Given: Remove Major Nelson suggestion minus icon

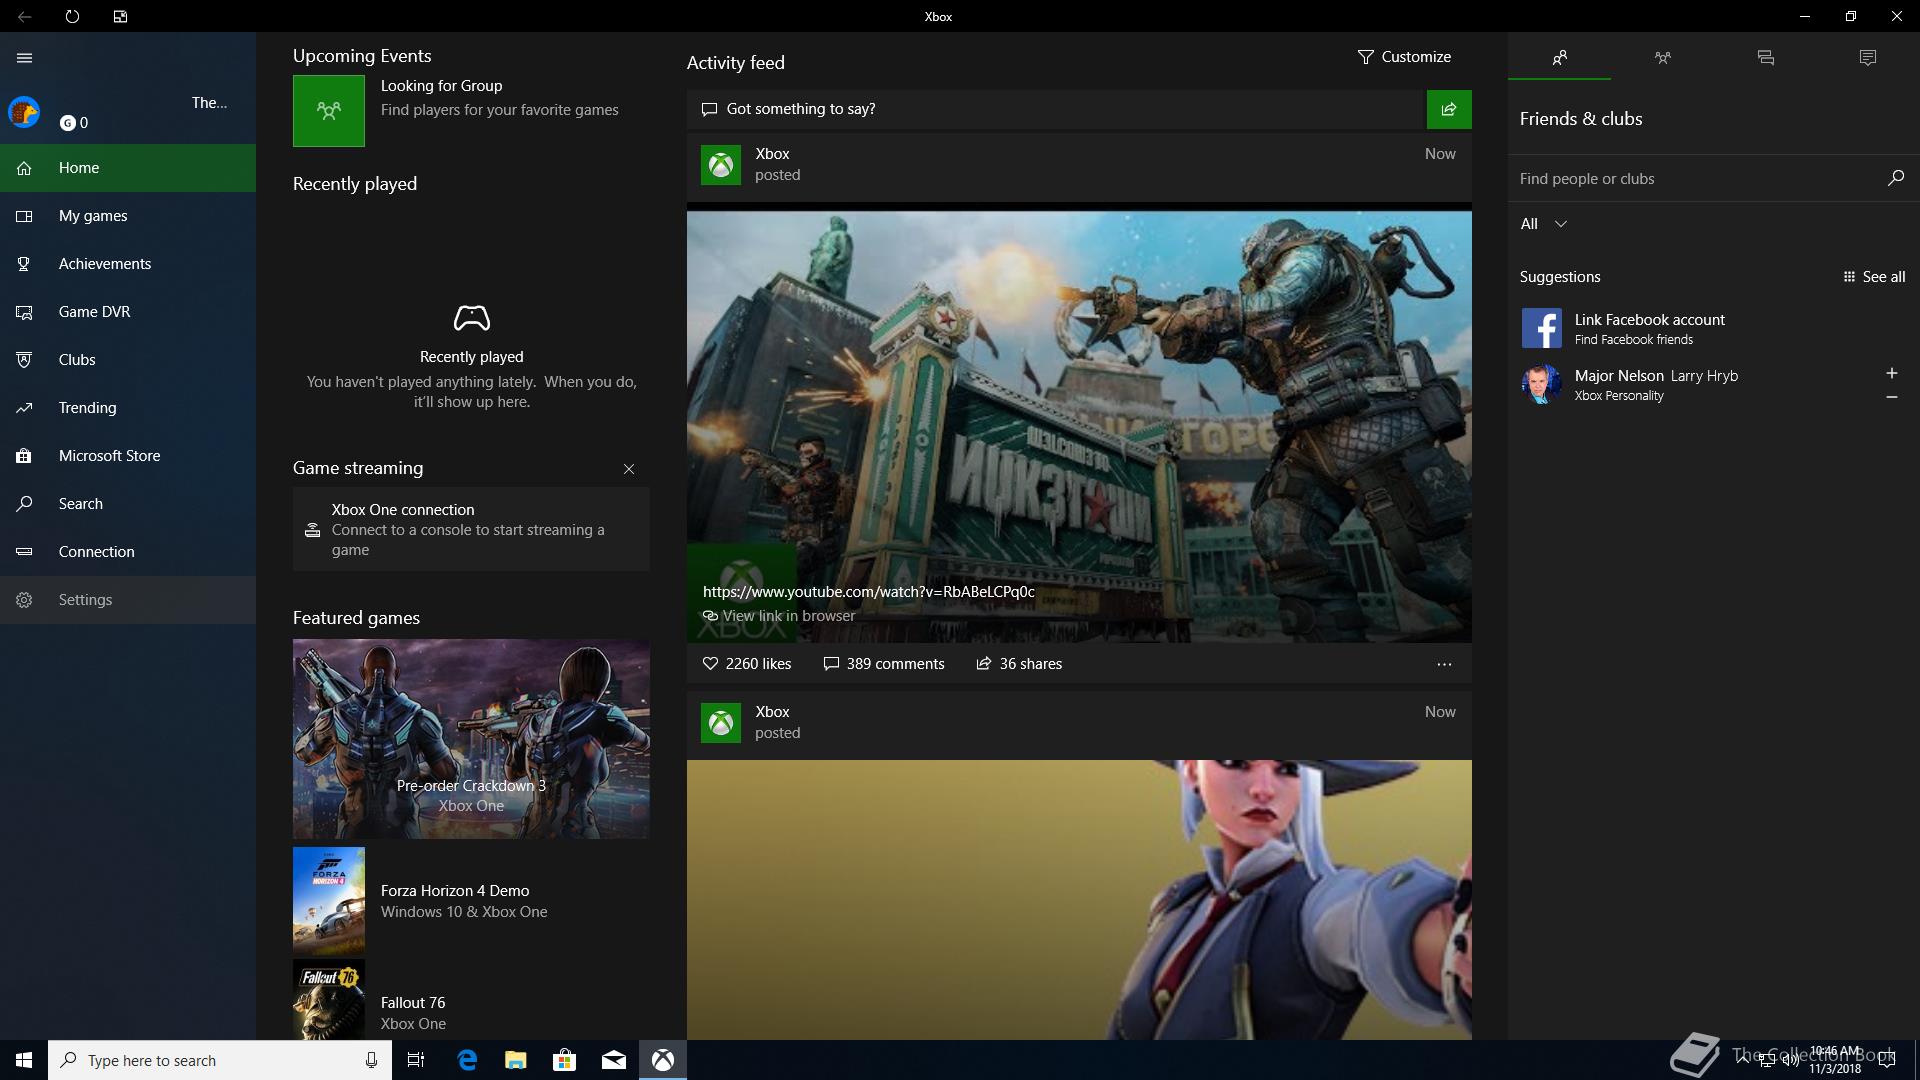Looking at the screenshot, I should point(1891,397).
